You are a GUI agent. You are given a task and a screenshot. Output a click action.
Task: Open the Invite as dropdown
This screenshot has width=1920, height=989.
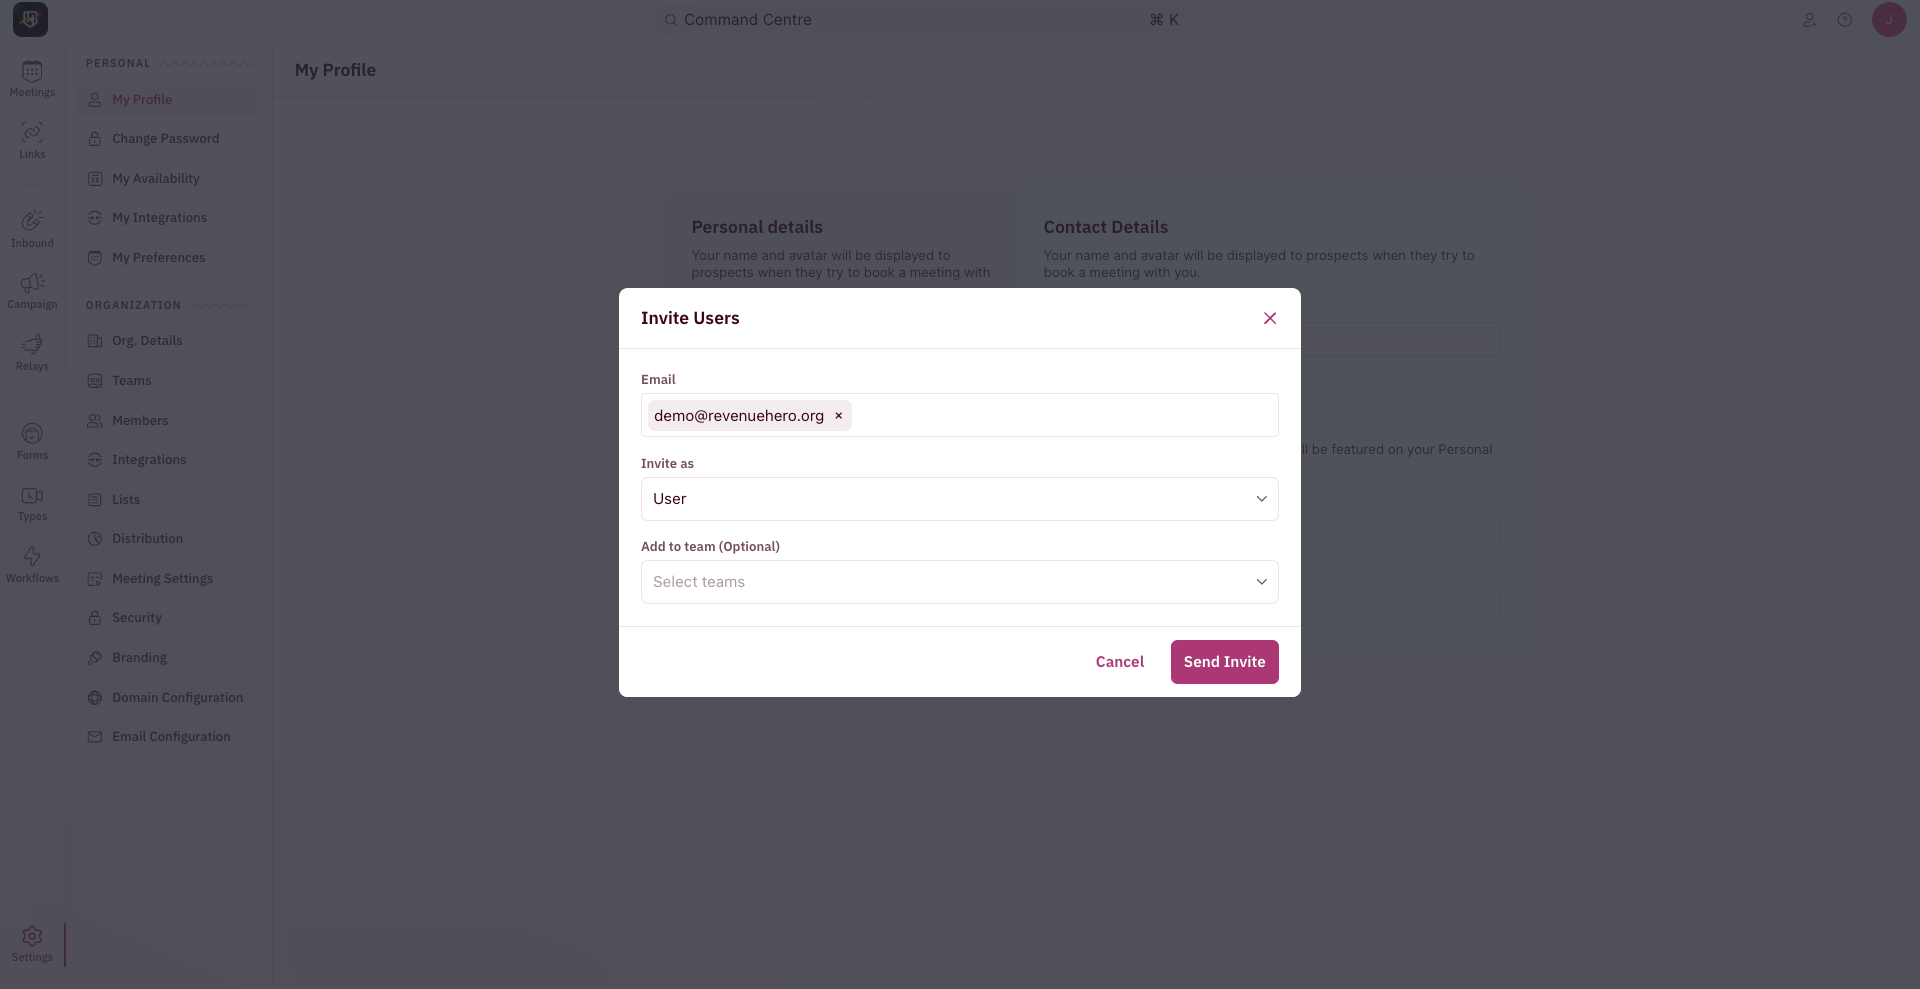pyautogui.click(x=960, y=499)
